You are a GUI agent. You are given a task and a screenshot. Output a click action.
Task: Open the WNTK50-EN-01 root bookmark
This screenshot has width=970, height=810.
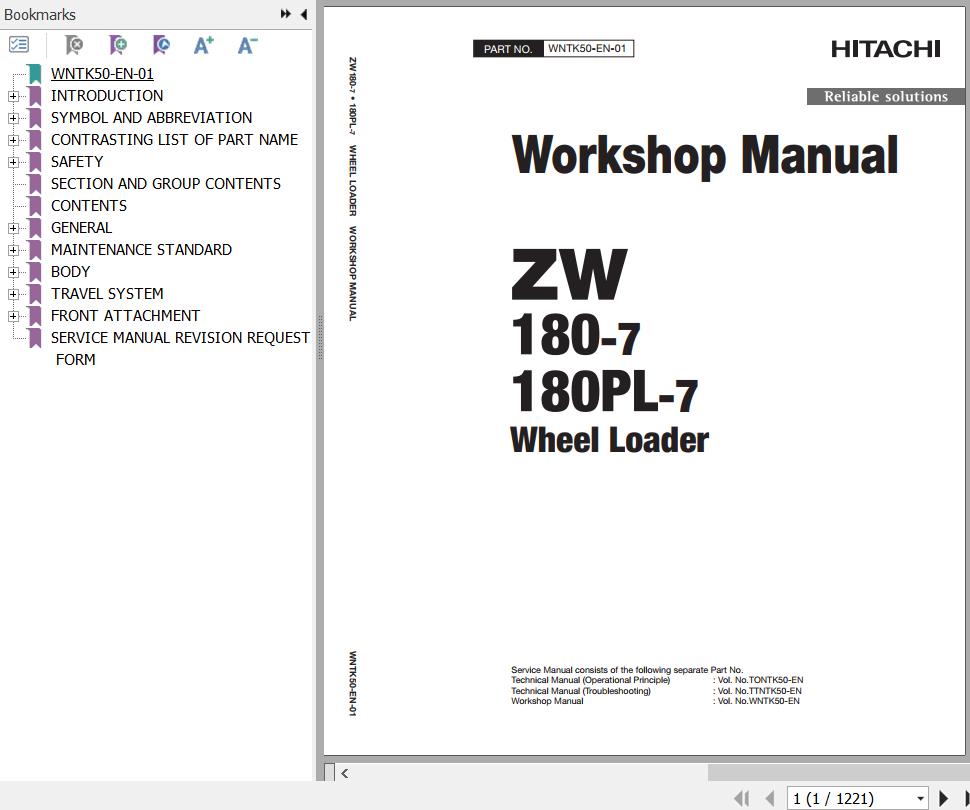point(102,74)
